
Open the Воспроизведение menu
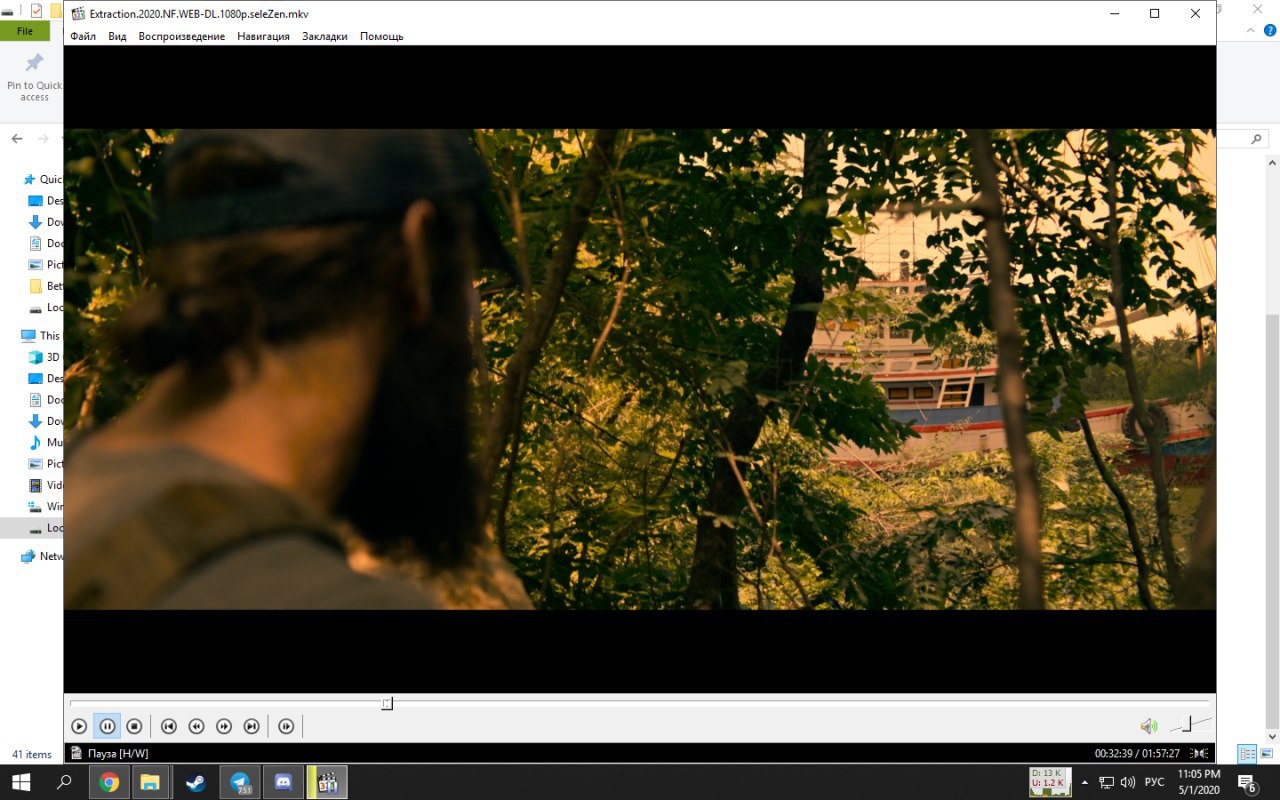[182, 36]
